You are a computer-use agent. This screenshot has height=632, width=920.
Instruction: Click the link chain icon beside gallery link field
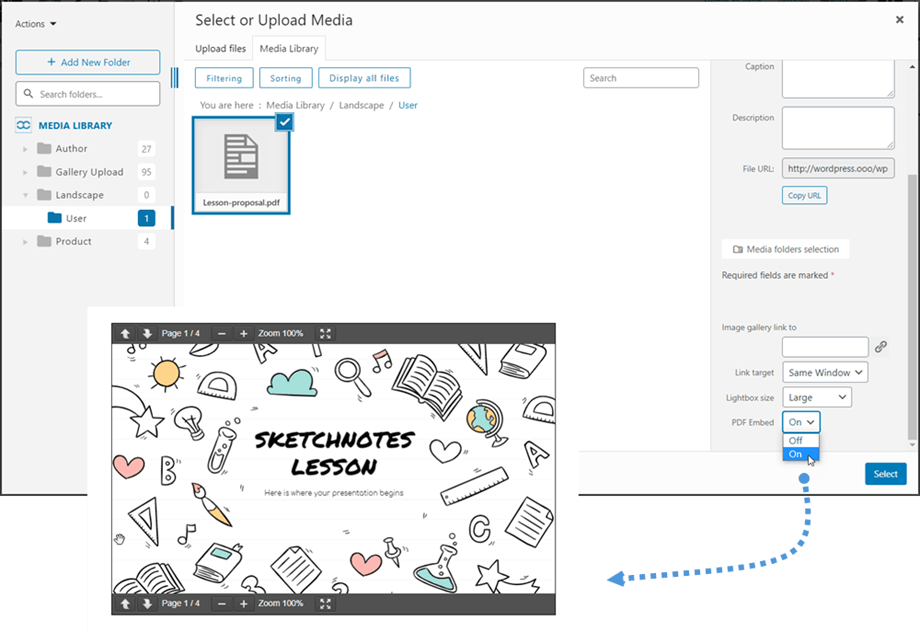coord(881,347)
